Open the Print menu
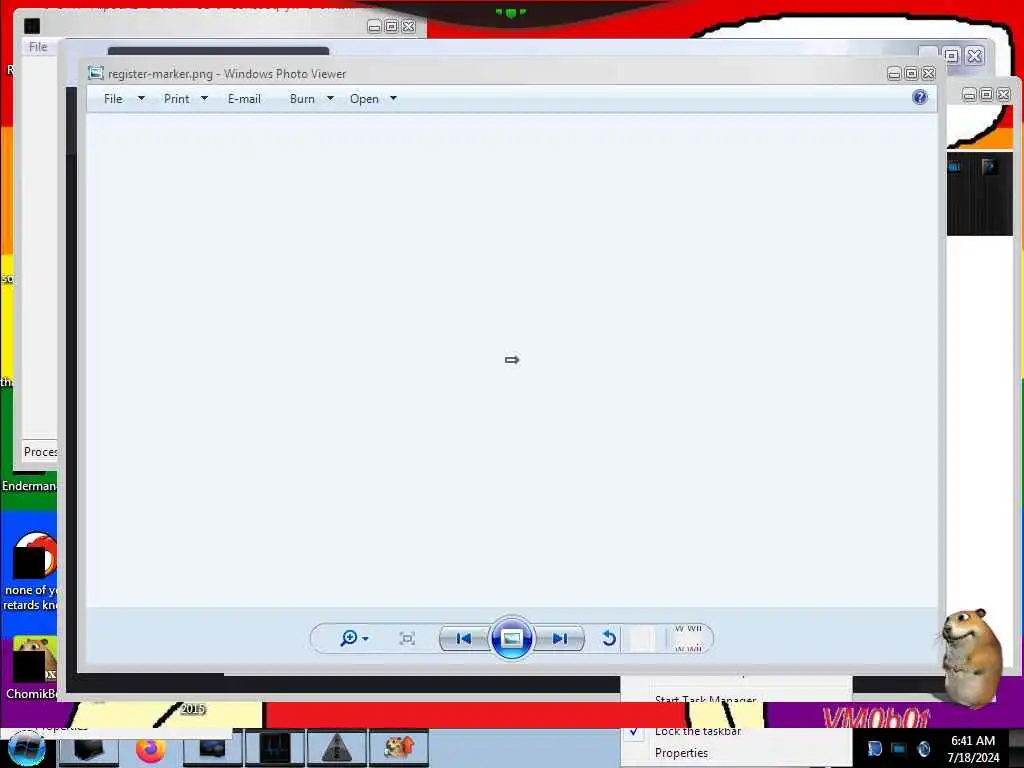The height and width of the screenshot is (768, 1024). [x=176, y=99]
